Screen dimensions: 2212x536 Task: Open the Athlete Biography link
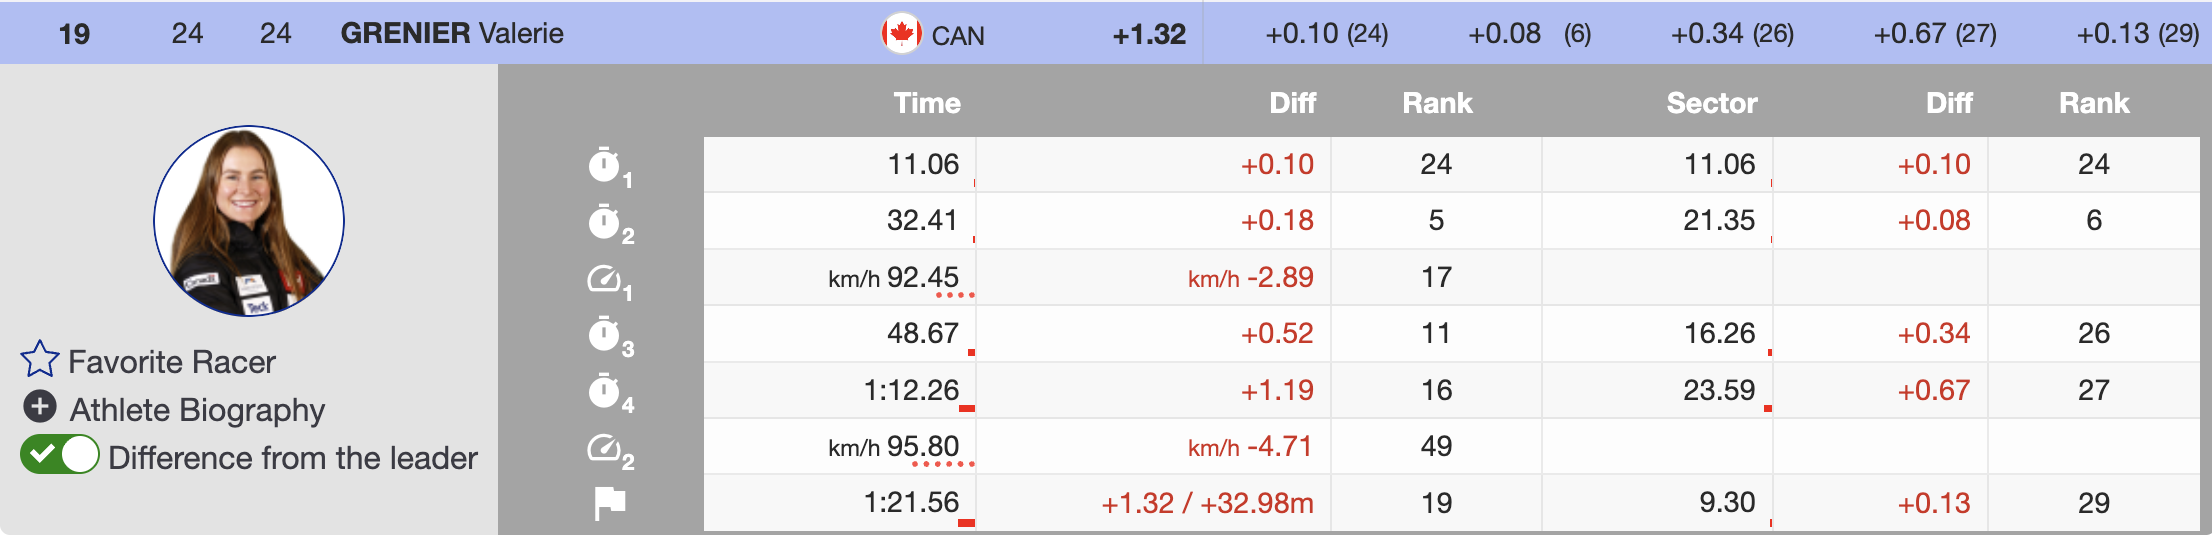(x=197, y=410)
